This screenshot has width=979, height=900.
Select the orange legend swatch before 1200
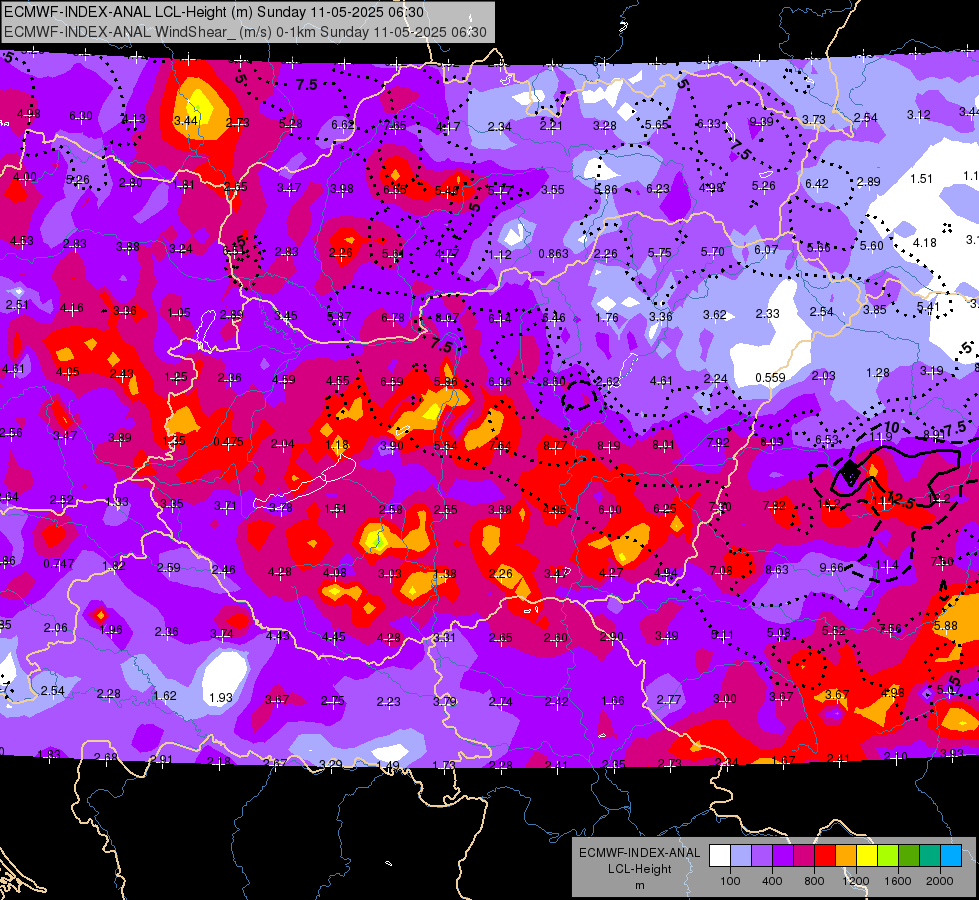[846, 856]
